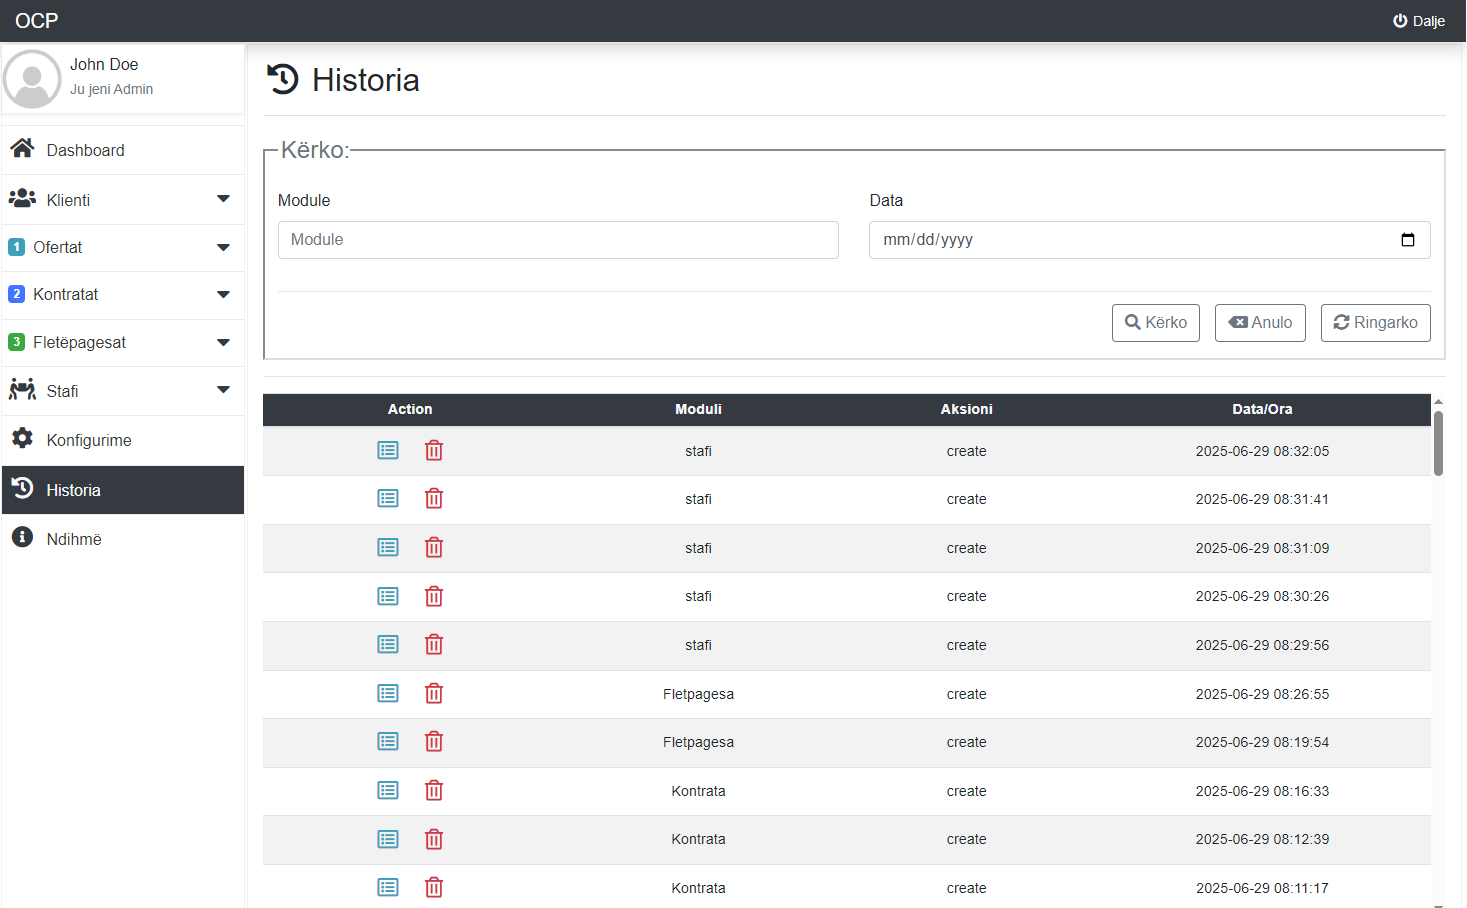
Task: Click the Data/Ora column header
Action: point(1262,409)
